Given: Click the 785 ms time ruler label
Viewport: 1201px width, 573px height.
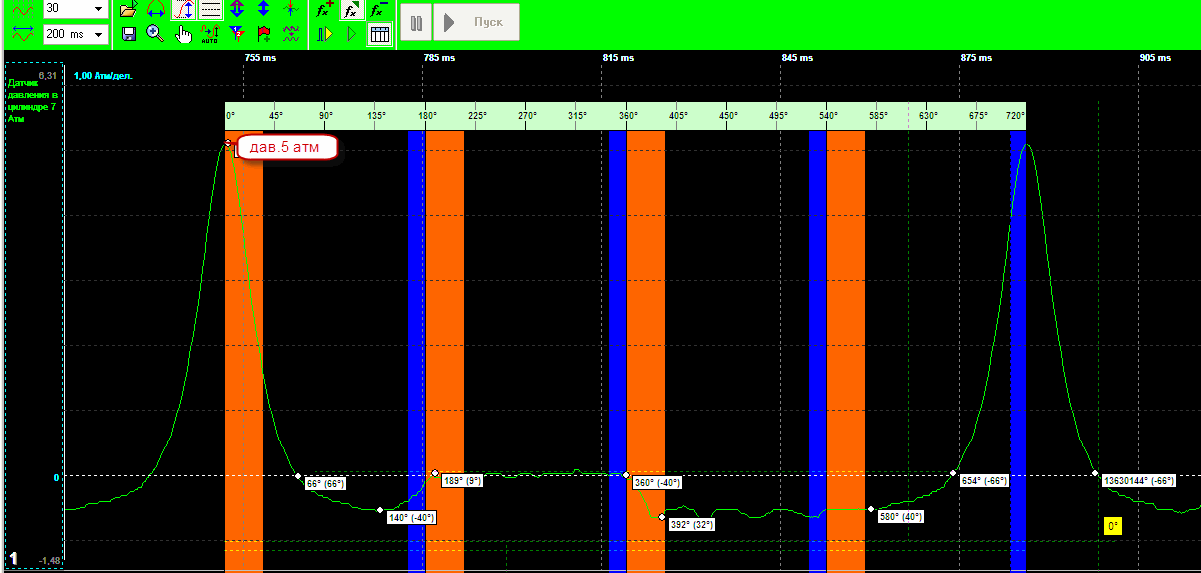Looking at the screenshot, I should [439, 58].
